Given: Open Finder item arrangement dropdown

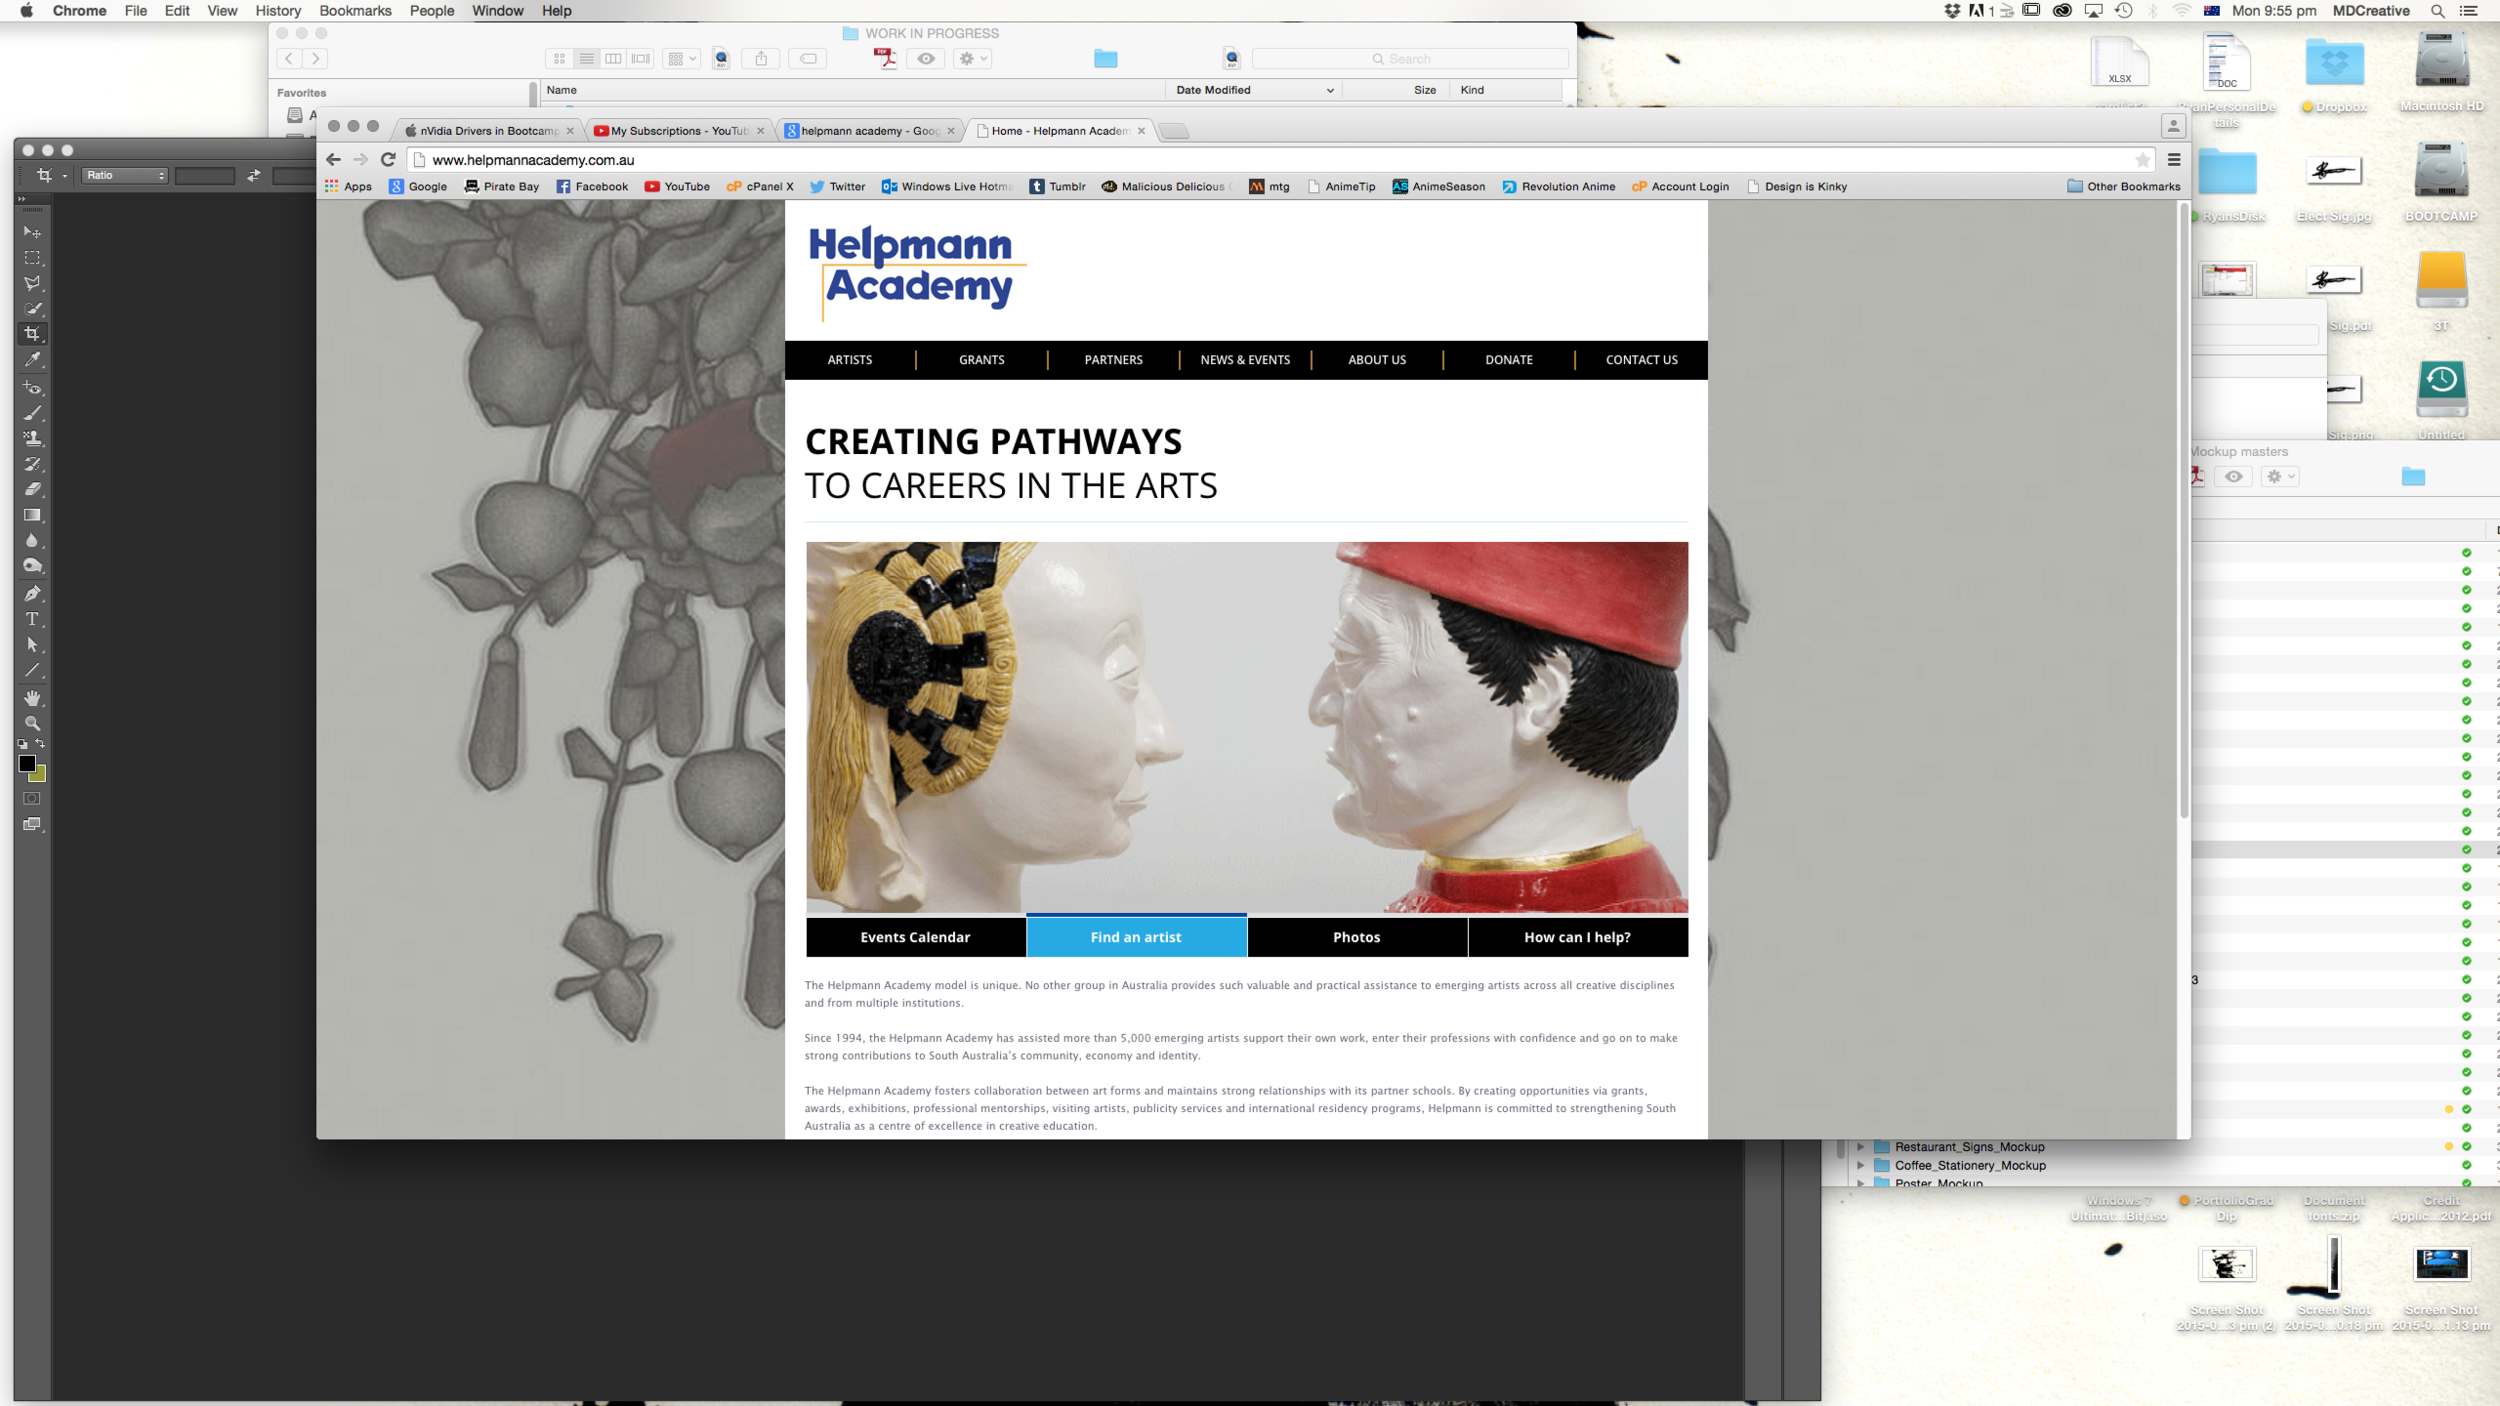Looking at the screenshot, I should 681,58.
